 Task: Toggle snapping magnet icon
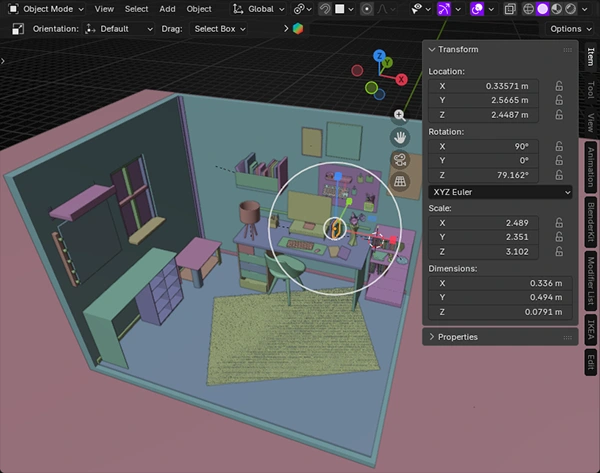click(325, 9)
